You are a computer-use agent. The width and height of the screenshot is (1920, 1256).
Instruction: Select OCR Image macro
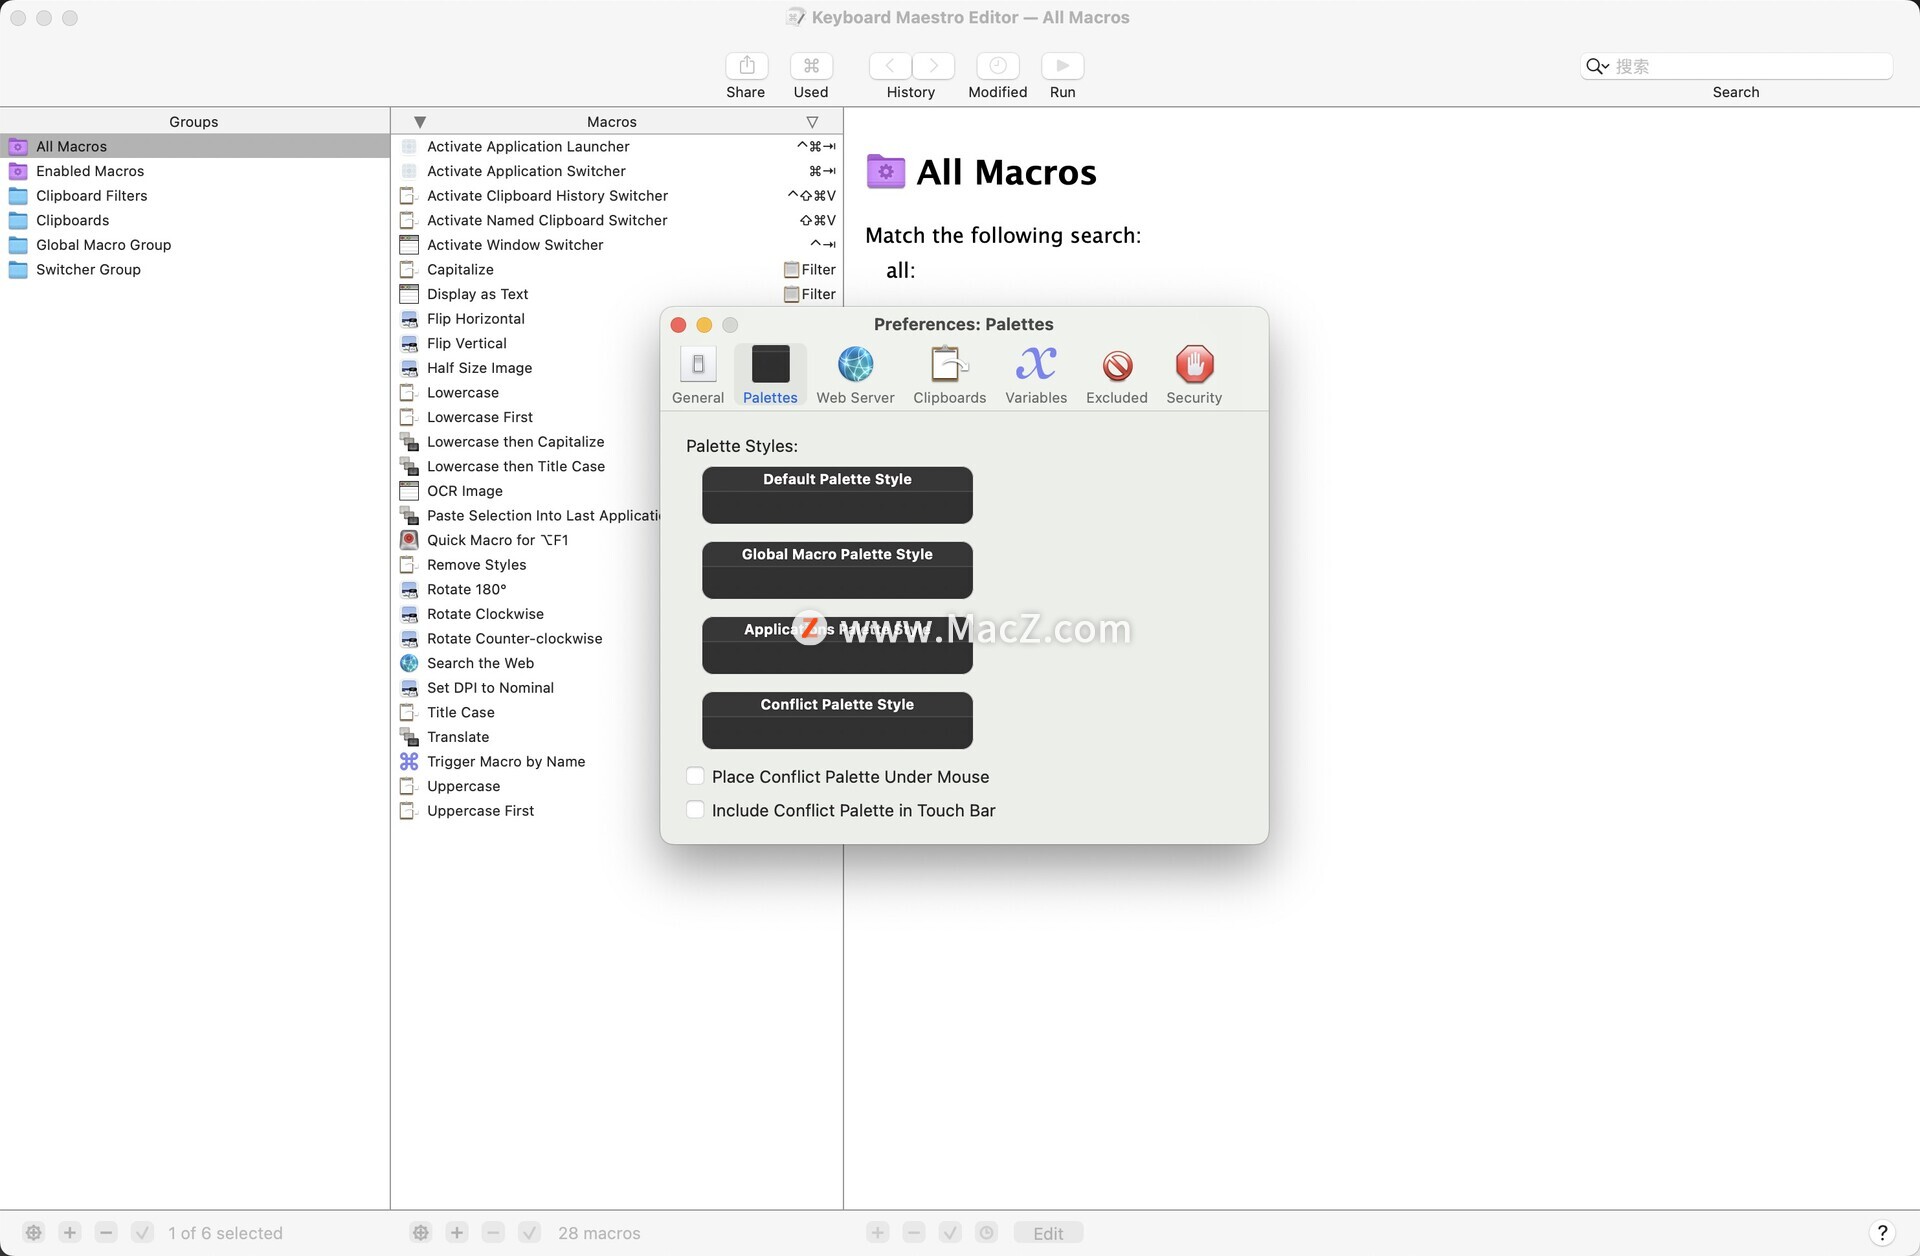(x=526, y=491)
